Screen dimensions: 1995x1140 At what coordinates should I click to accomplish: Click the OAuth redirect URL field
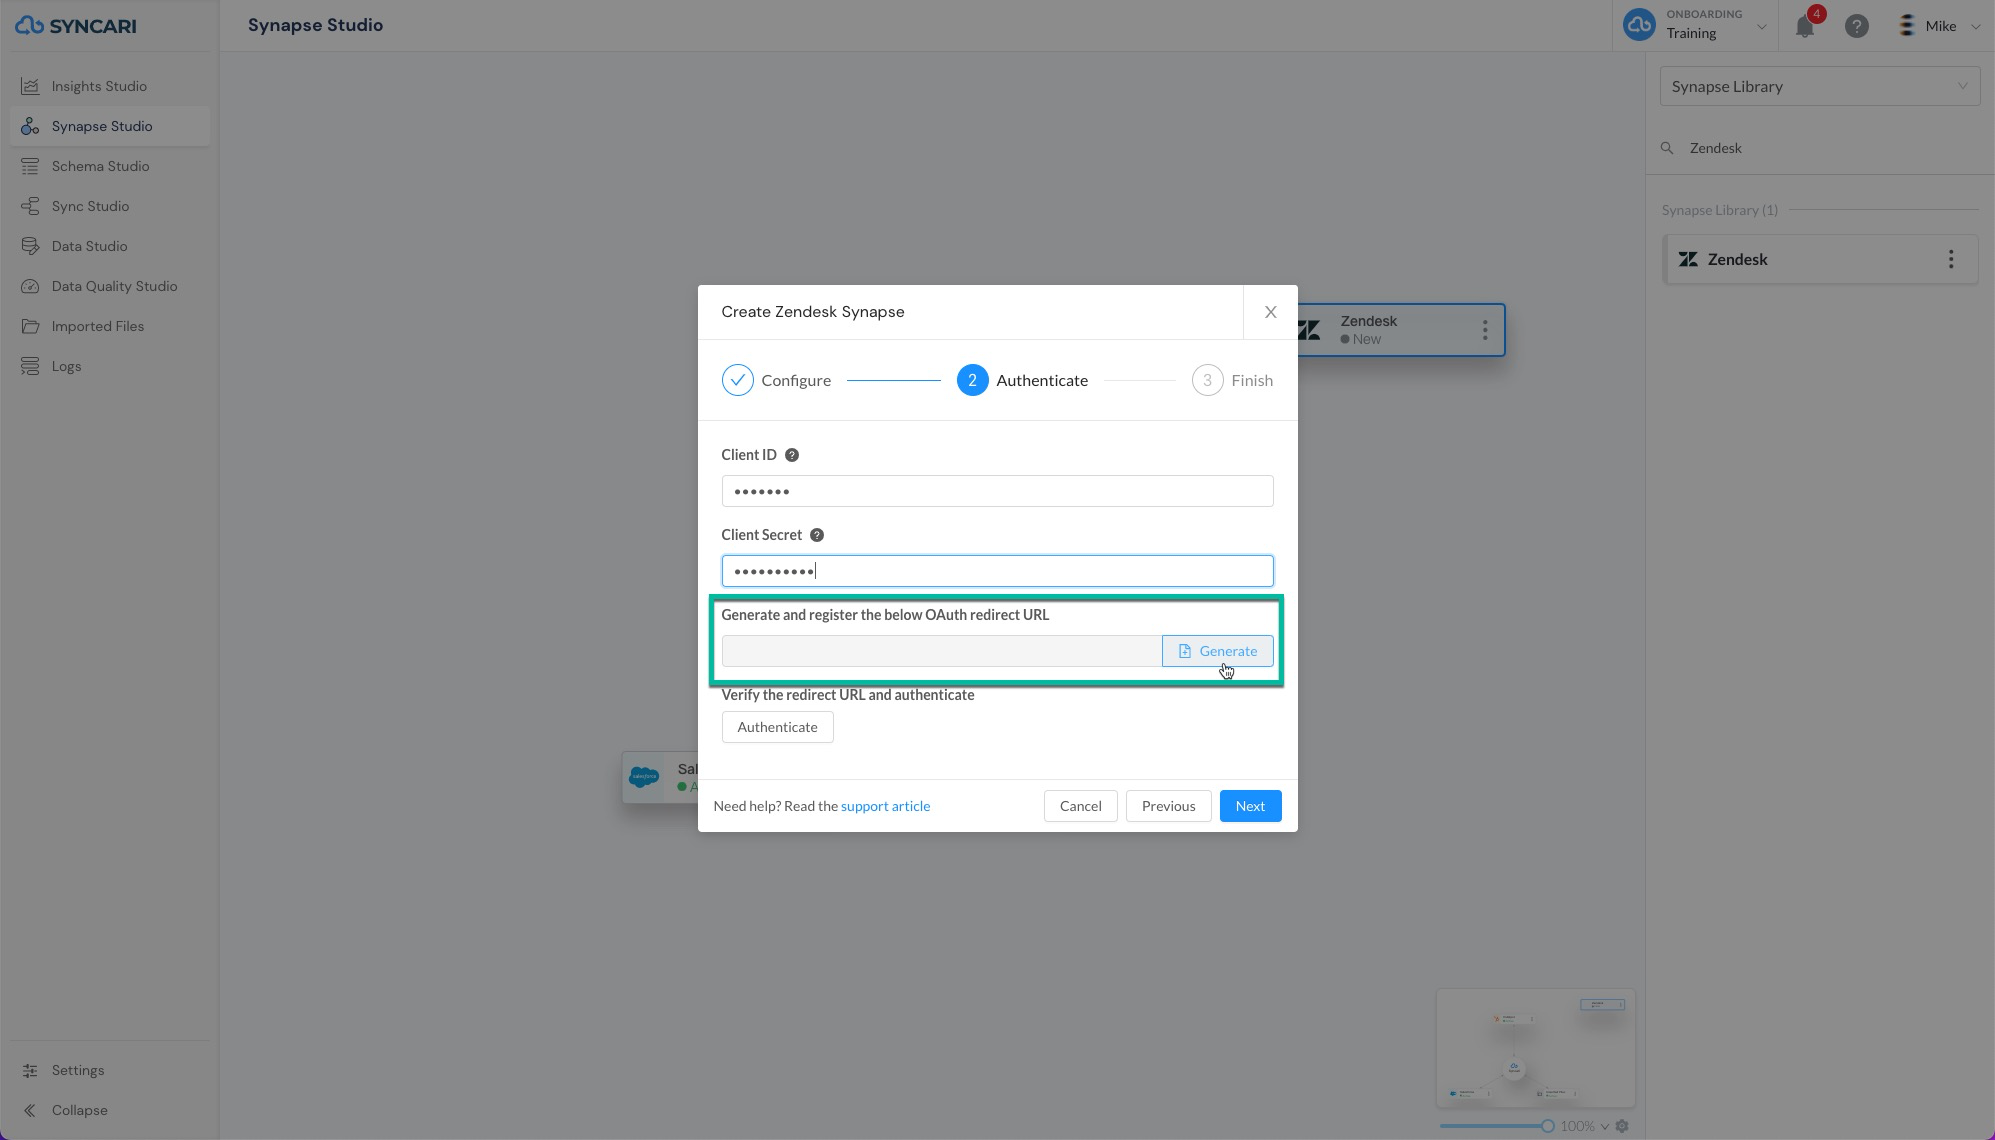click(941, 651)
